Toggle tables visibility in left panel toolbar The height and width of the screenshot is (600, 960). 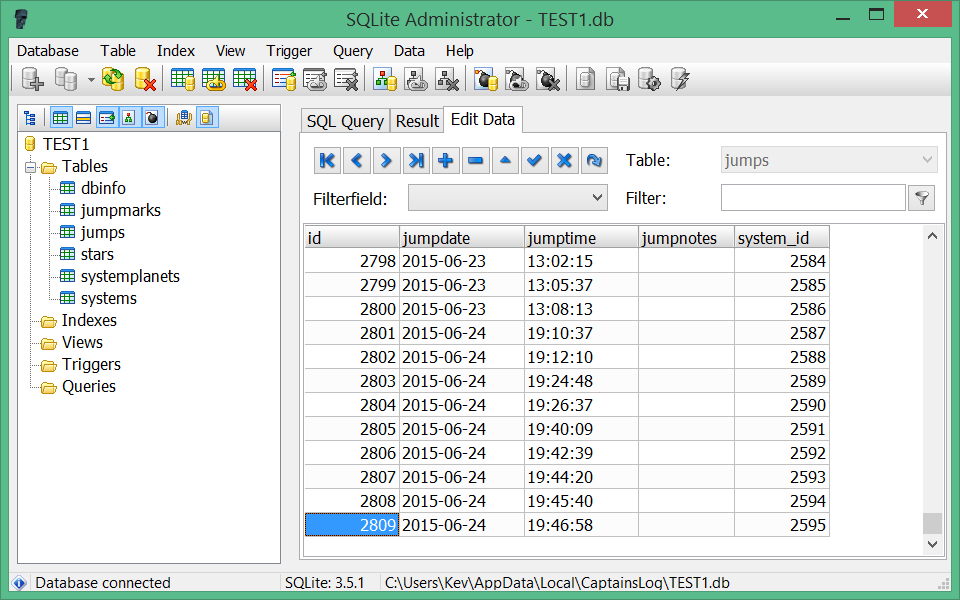(x=61, y=118)
